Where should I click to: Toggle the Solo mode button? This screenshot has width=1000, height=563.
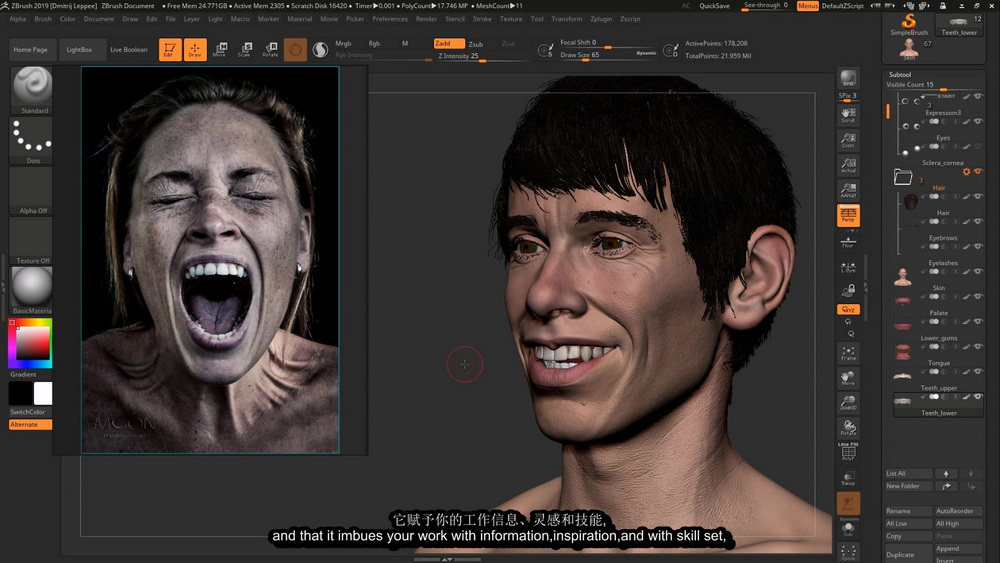click(x=848, y=529)
